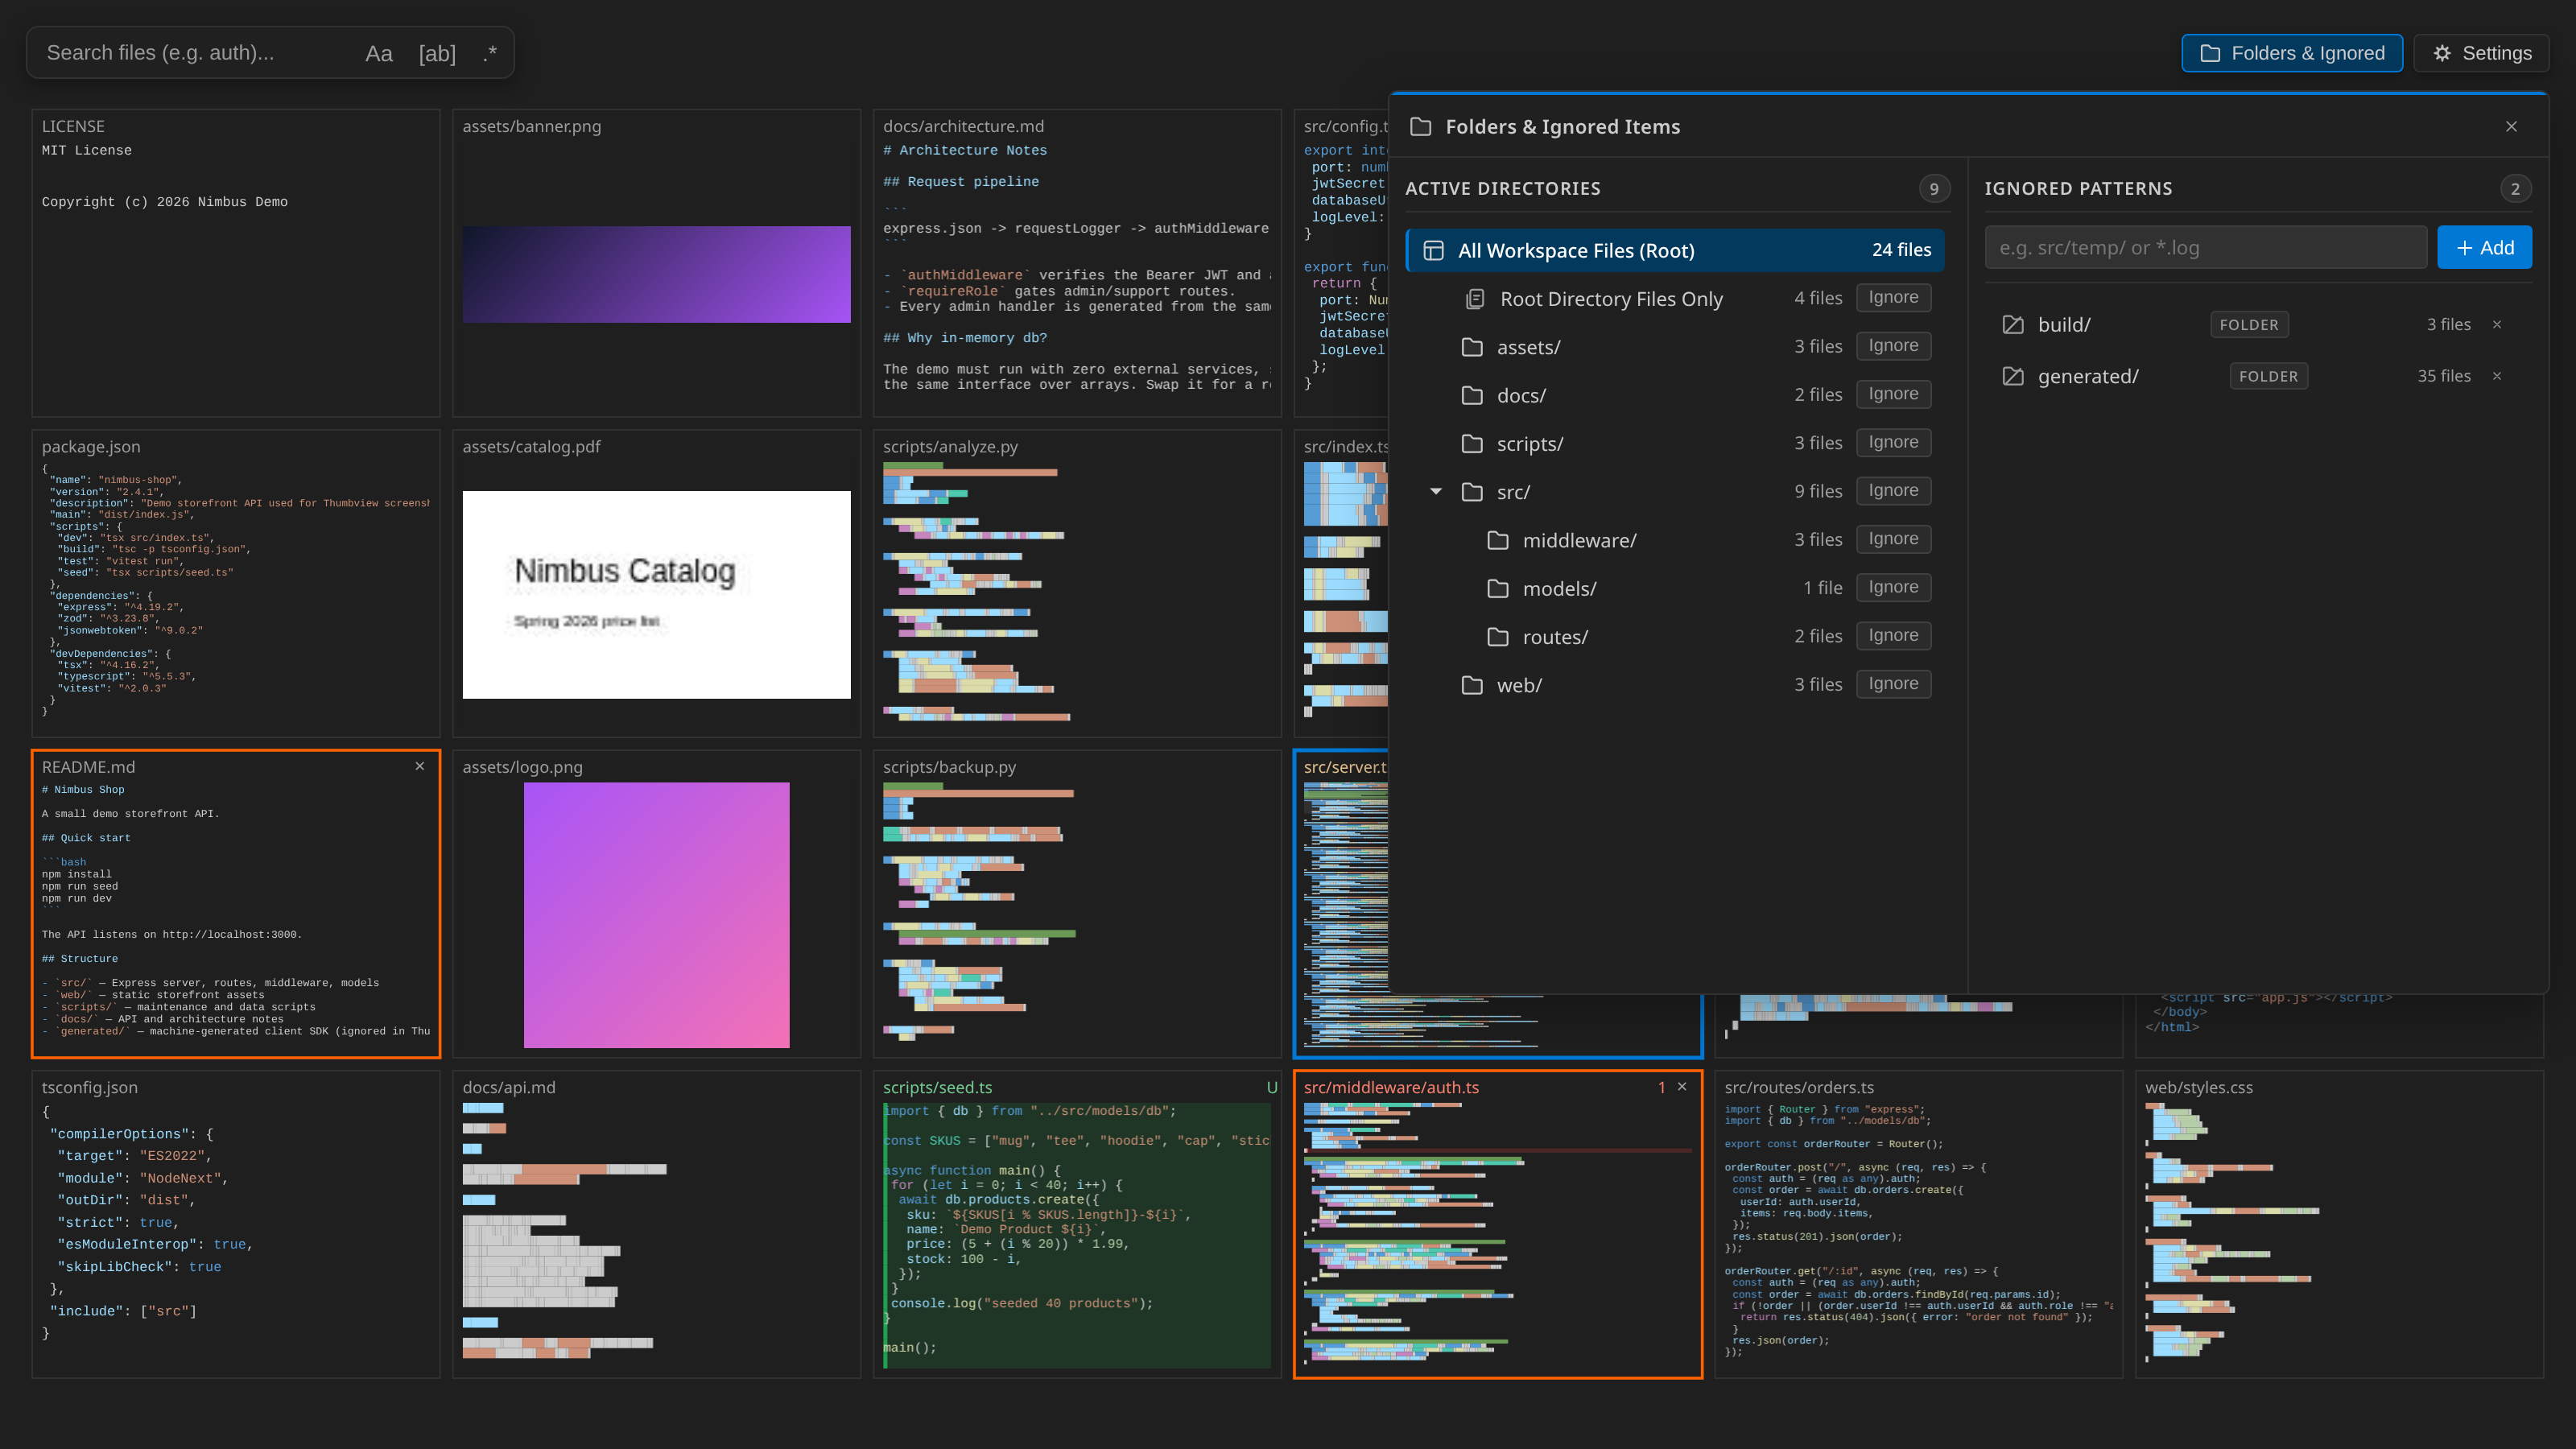Open Settings from the top bar

[x=2481, y=53]
